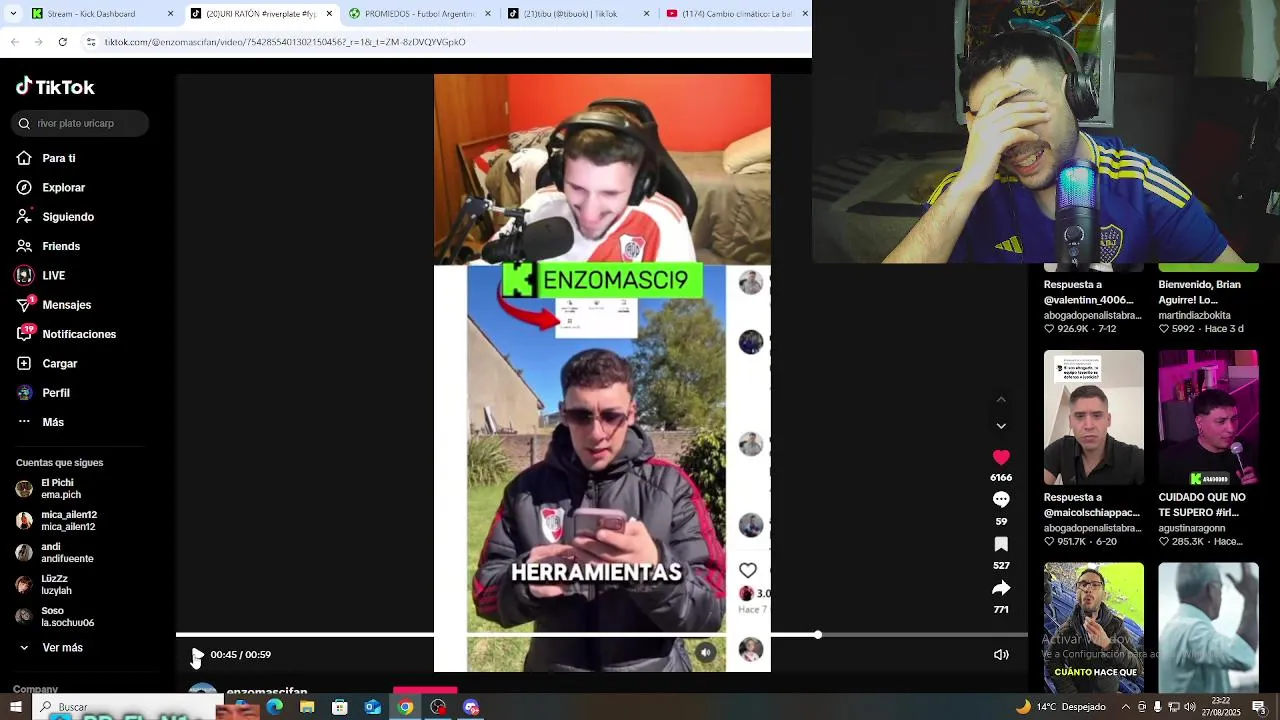
Task: Click the video progress slider handle
Action: (818, 635)
